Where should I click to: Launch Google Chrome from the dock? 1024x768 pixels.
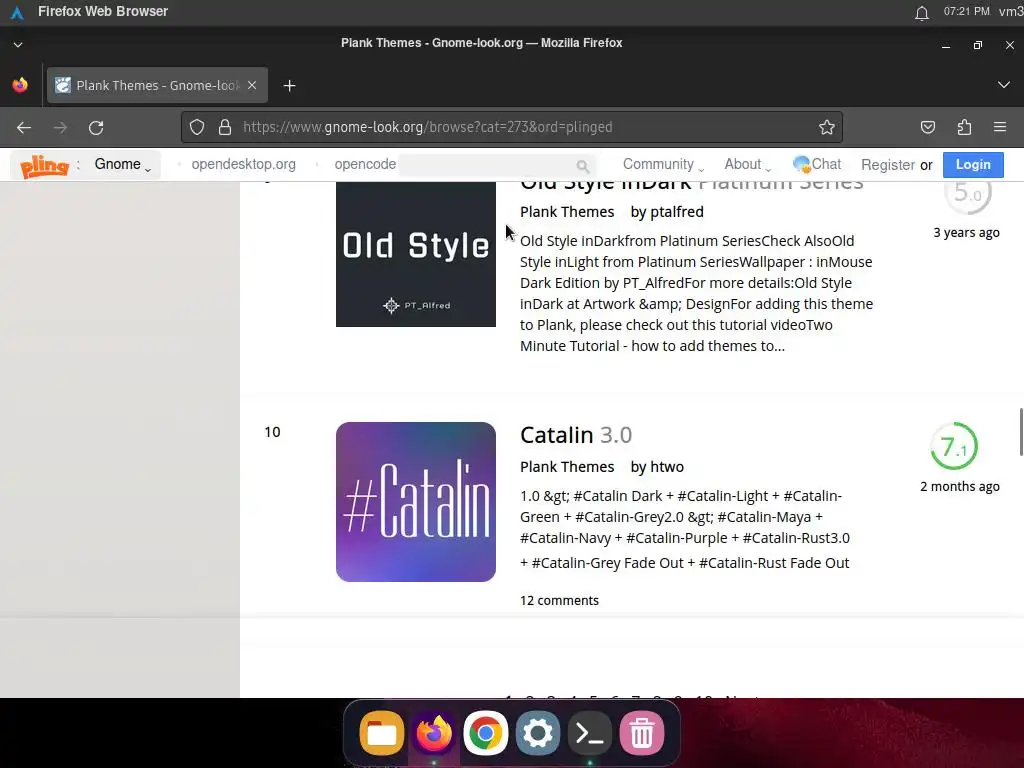click(x=485, y=733)
